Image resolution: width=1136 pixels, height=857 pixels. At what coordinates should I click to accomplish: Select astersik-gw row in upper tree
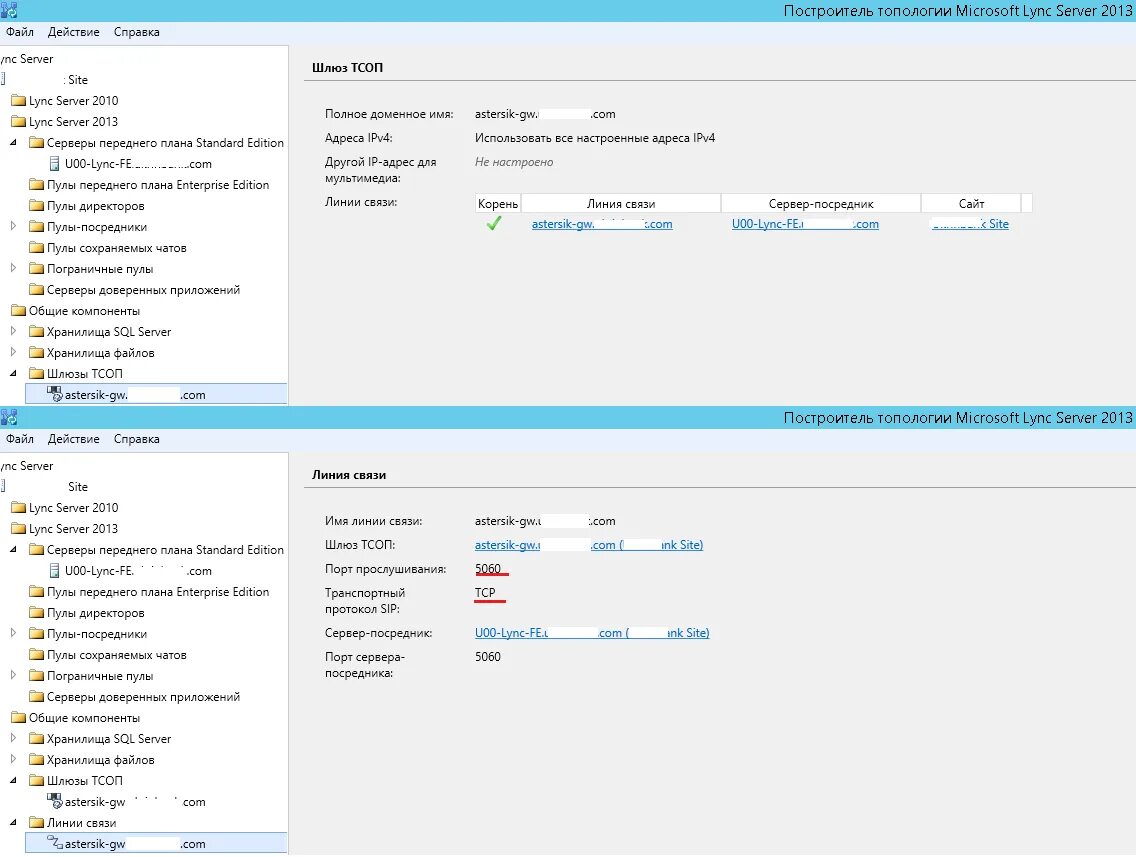pos(156,395)
